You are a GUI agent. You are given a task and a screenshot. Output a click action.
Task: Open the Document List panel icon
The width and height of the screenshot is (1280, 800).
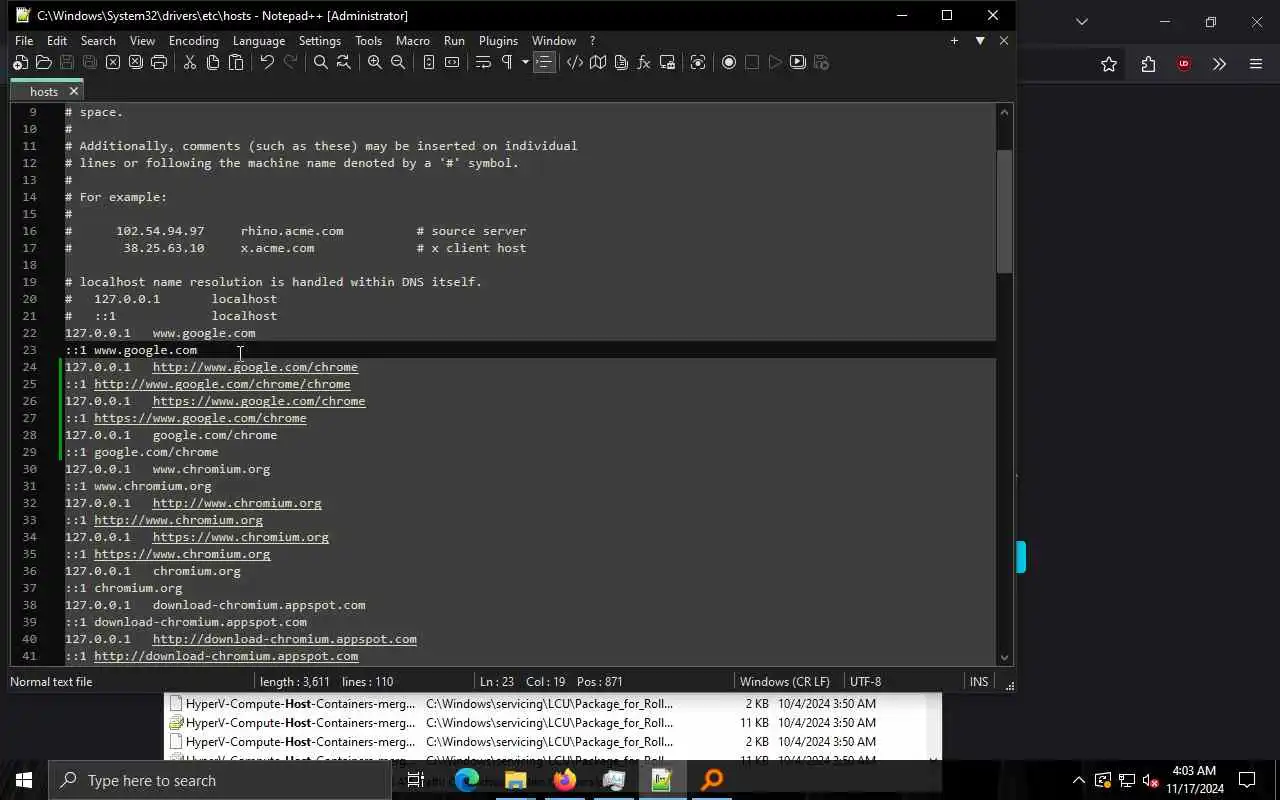(x=621, y=62)
